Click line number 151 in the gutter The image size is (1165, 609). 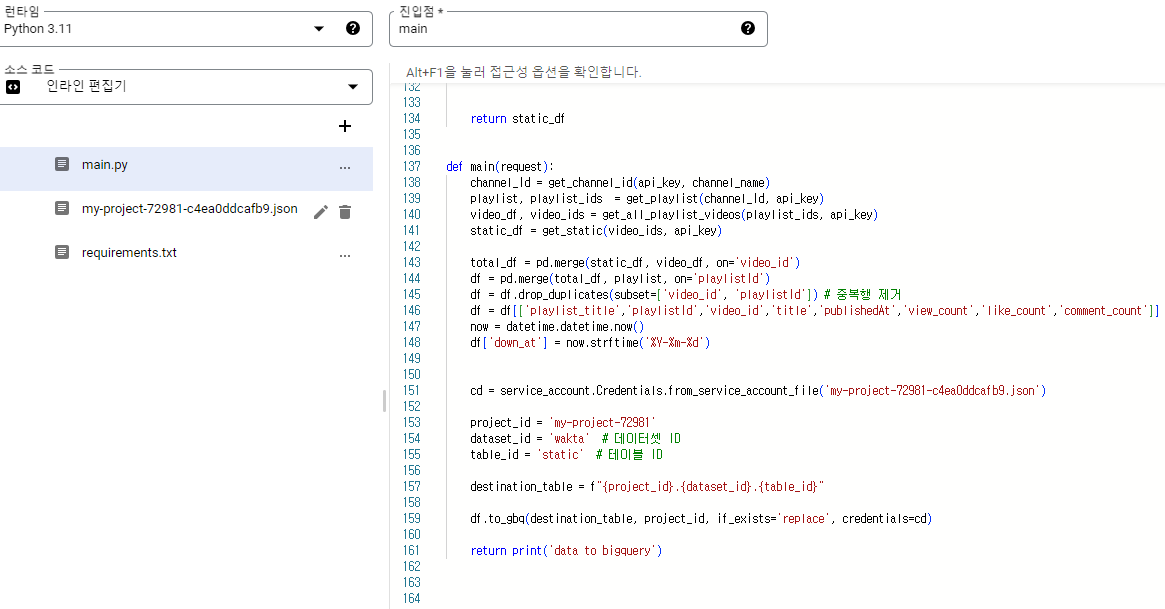412,391
